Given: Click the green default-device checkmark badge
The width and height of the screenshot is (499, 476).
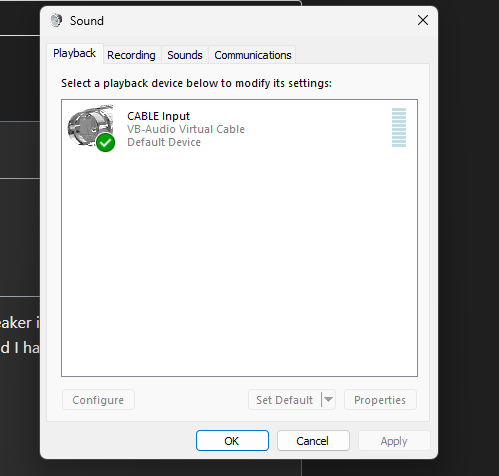Looking at the screenshot, I should [106, 143].
